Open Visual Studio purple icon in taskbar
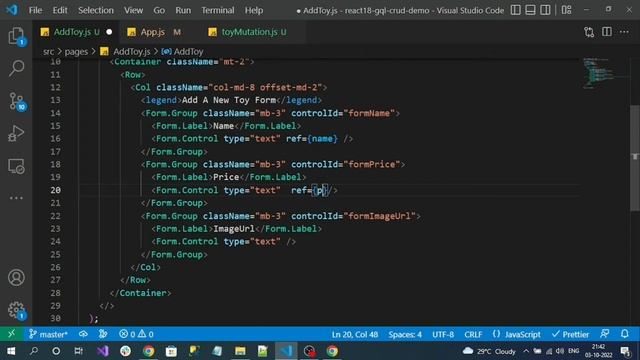 (x=102, y=351)
